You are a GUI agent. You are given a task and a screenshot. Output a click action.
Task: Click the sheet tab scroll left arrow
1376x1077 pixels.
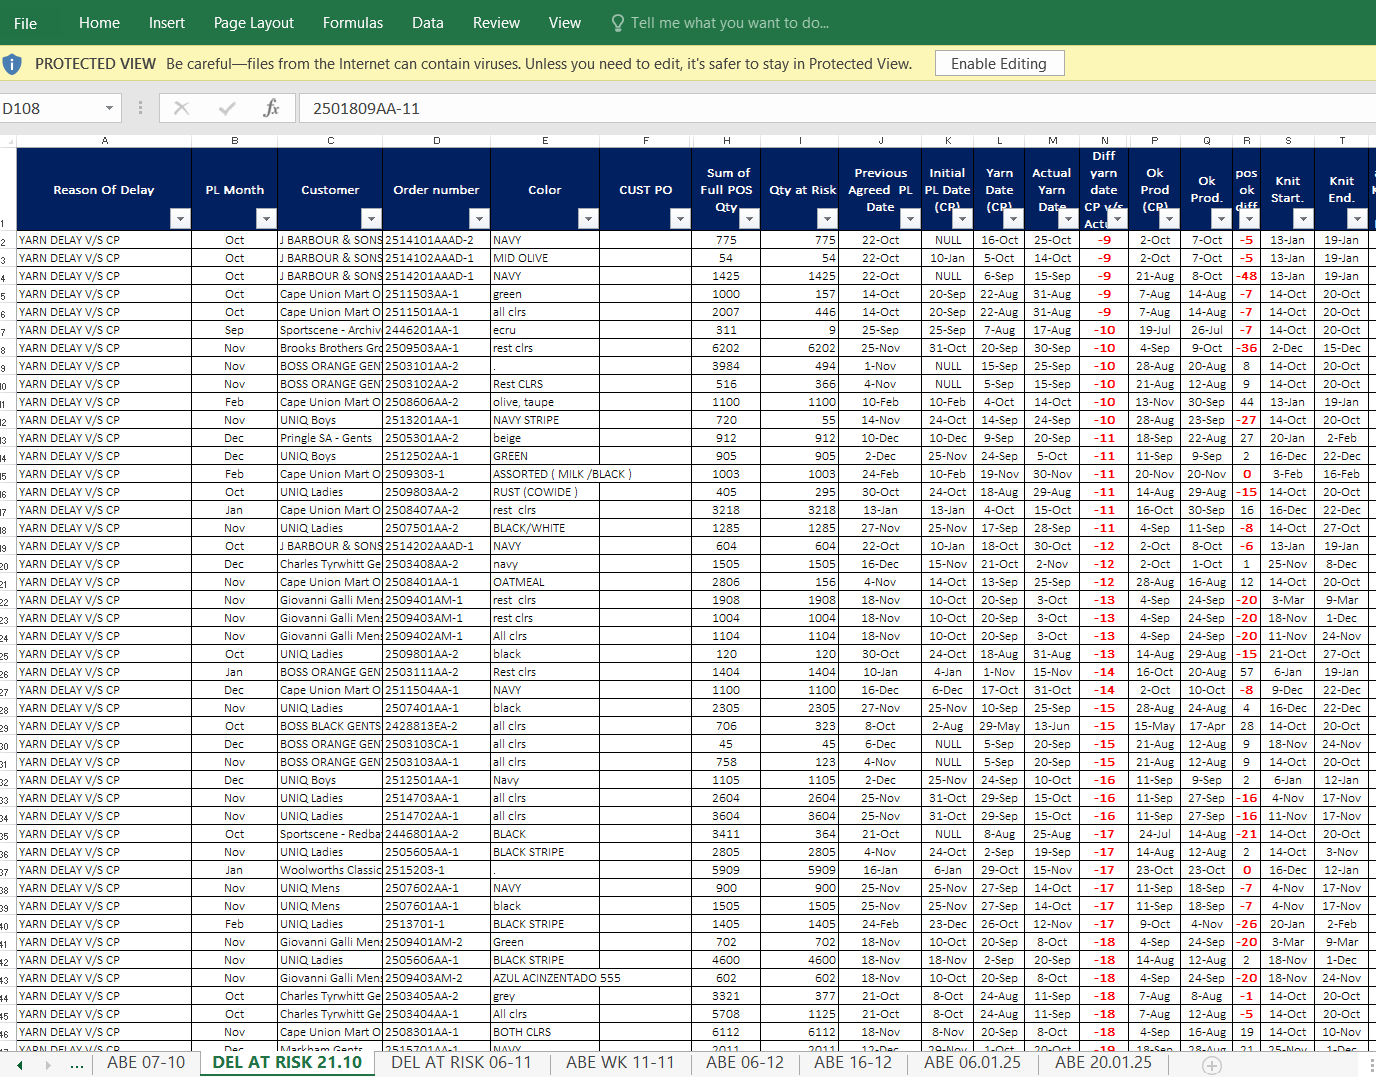20,1065
